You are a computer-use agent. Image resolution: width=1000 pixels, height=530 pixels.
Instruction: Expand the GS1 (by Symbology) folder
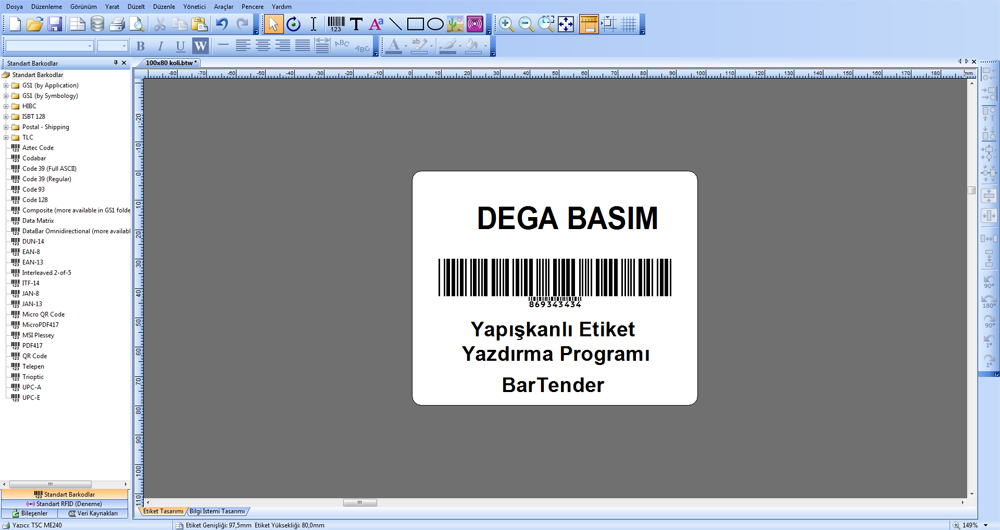(6, 96)
